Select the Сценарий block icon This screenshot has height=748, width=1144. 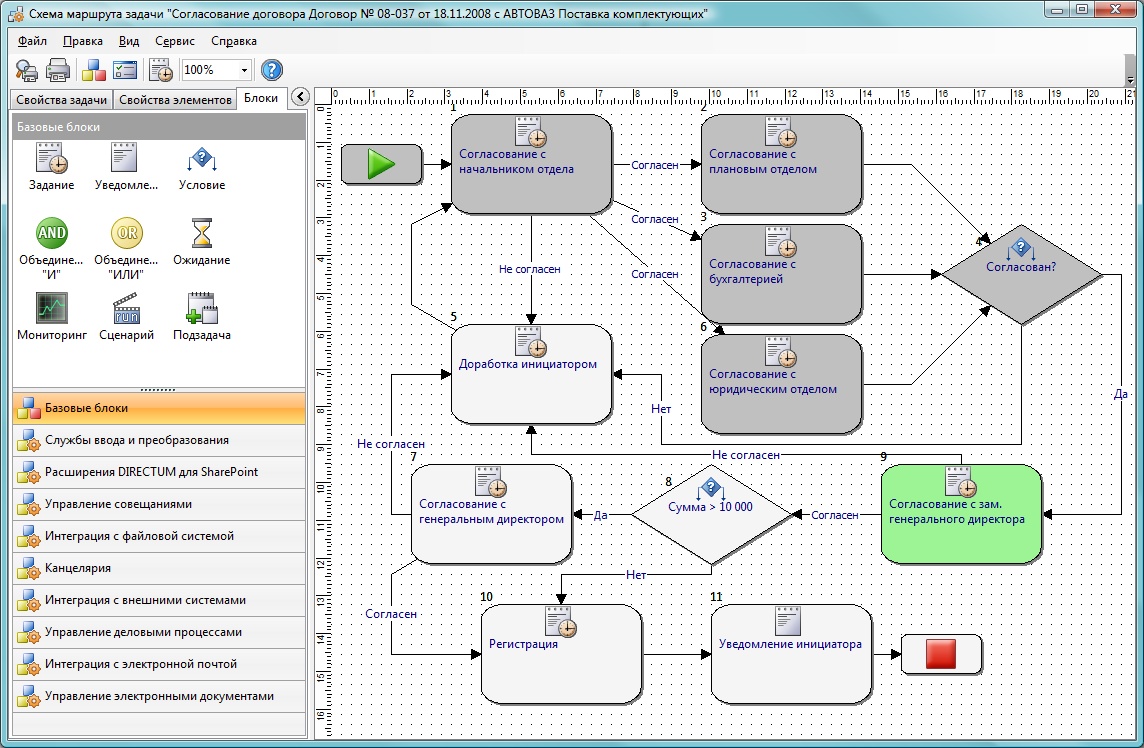pos(126,308)
